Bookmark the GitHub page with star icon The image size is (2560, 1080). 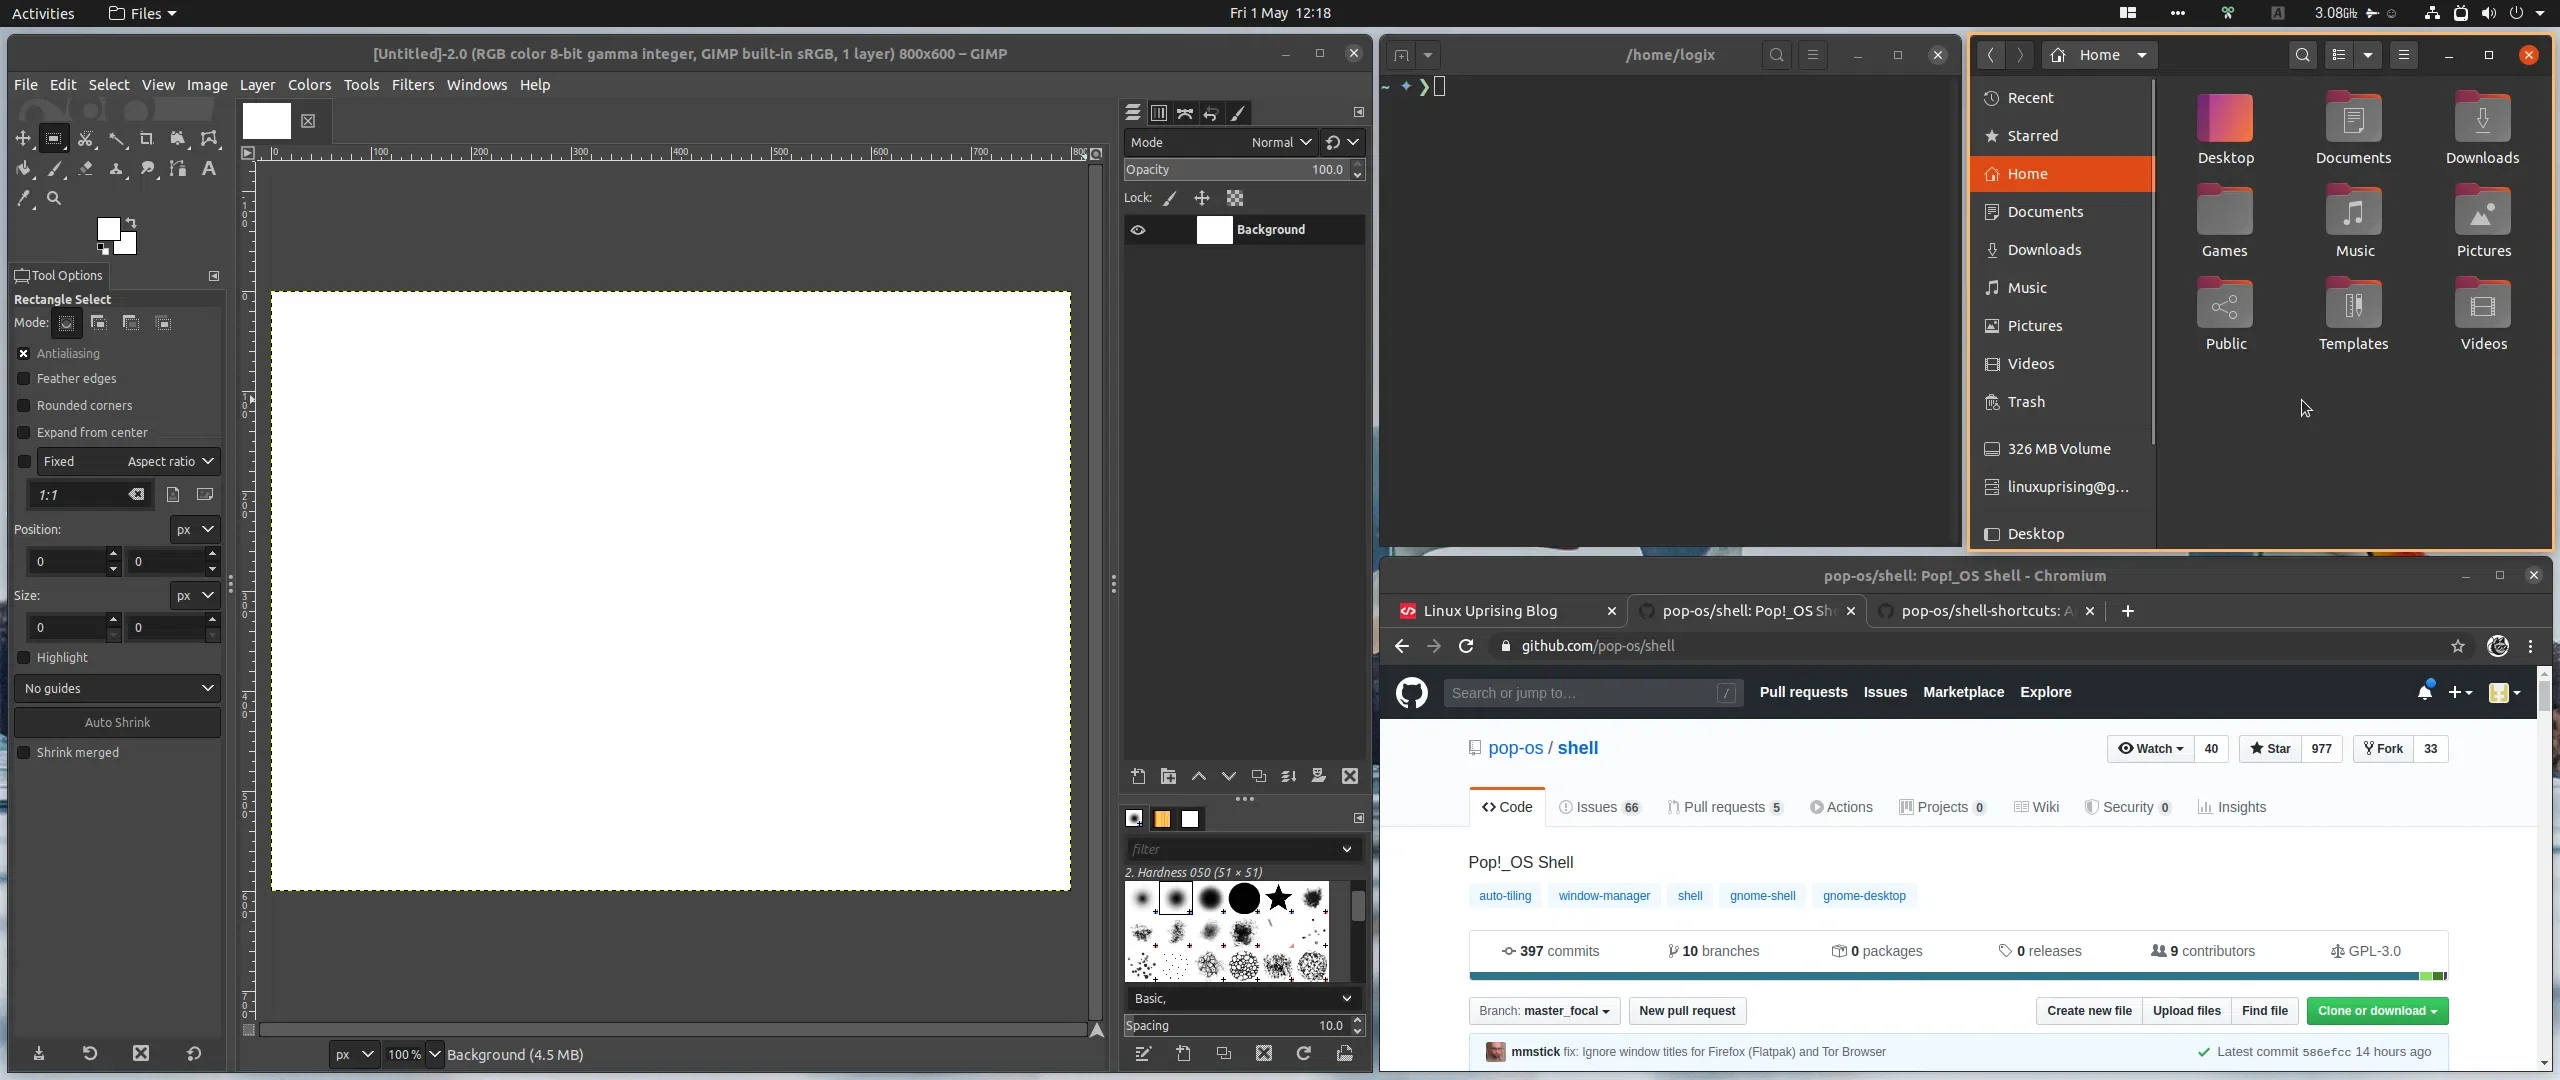[2458, 646]
